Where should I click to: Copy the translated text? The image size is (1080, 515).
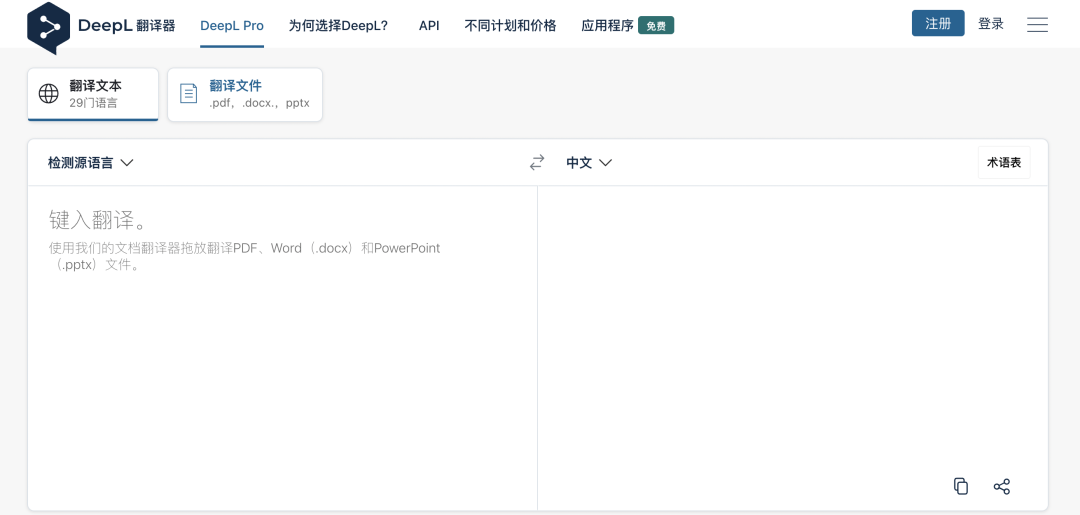961,486
